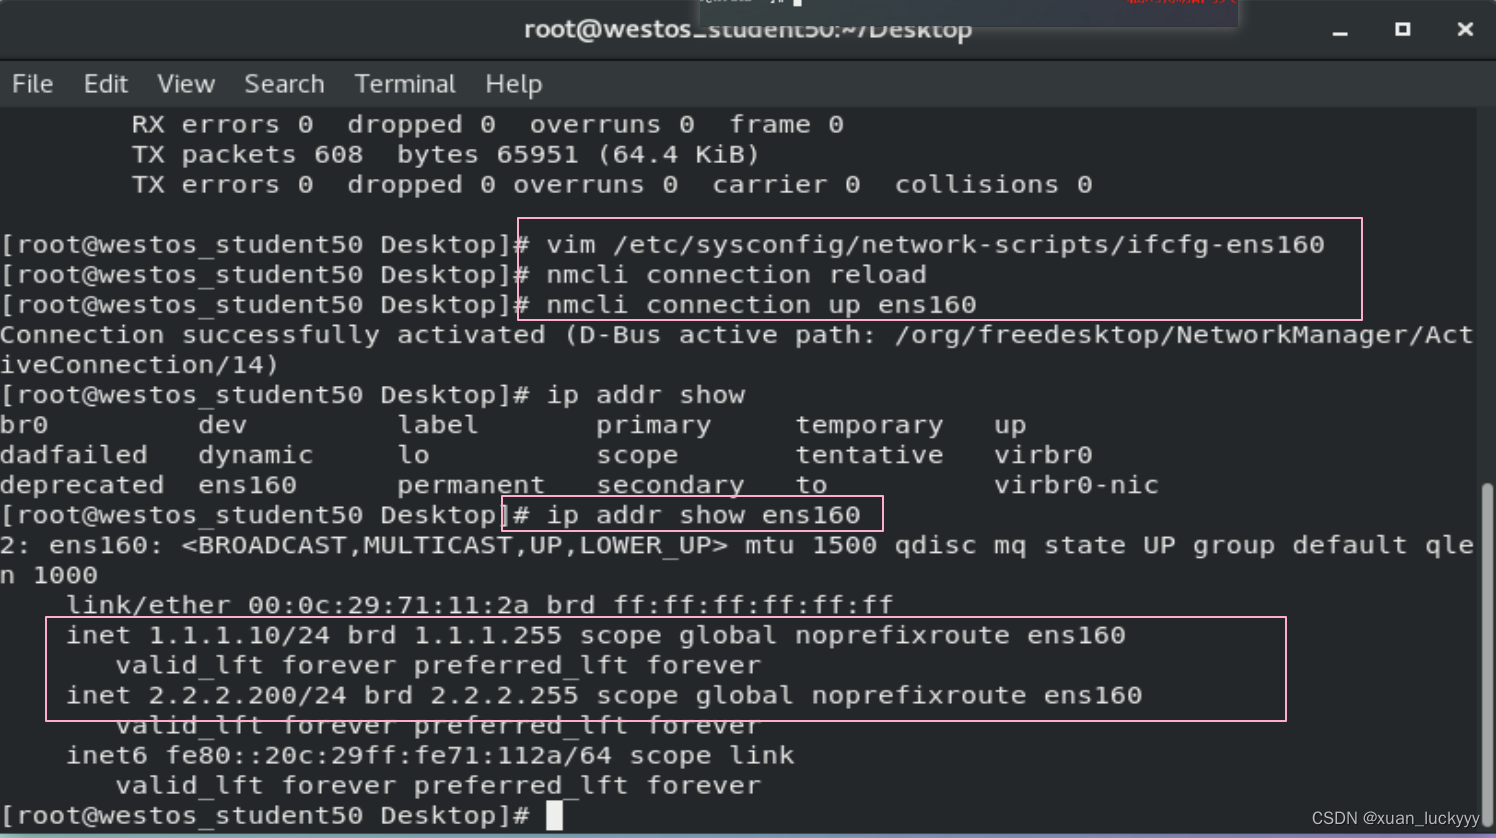Open the View menu

coord(185,84)
